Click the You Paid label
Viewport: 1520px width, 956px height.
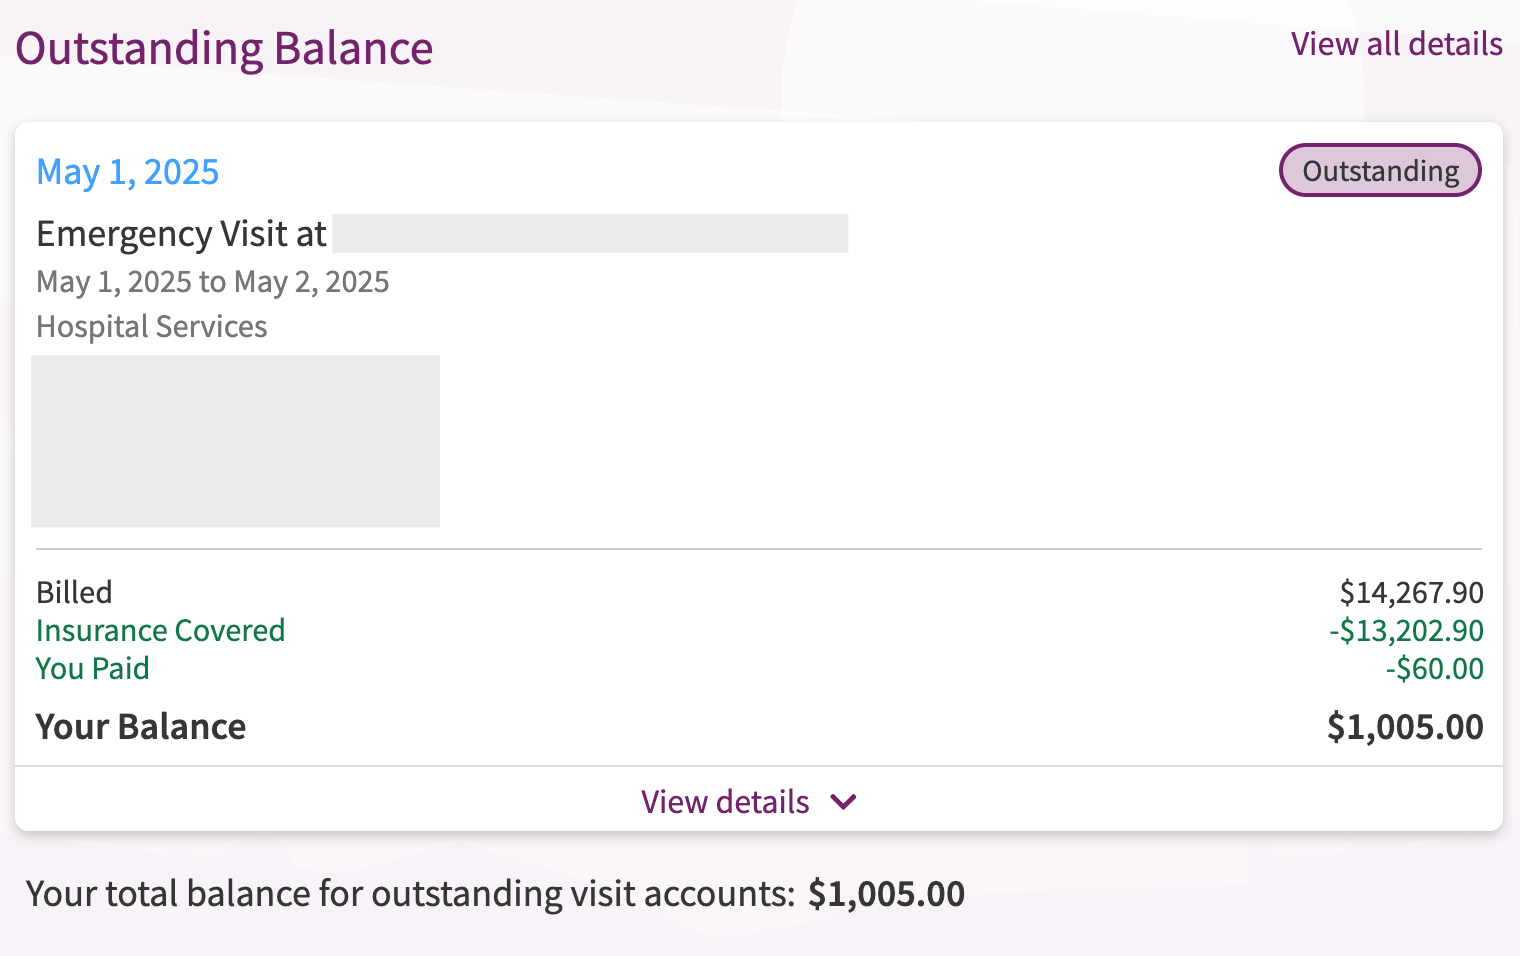click(92, 669)
